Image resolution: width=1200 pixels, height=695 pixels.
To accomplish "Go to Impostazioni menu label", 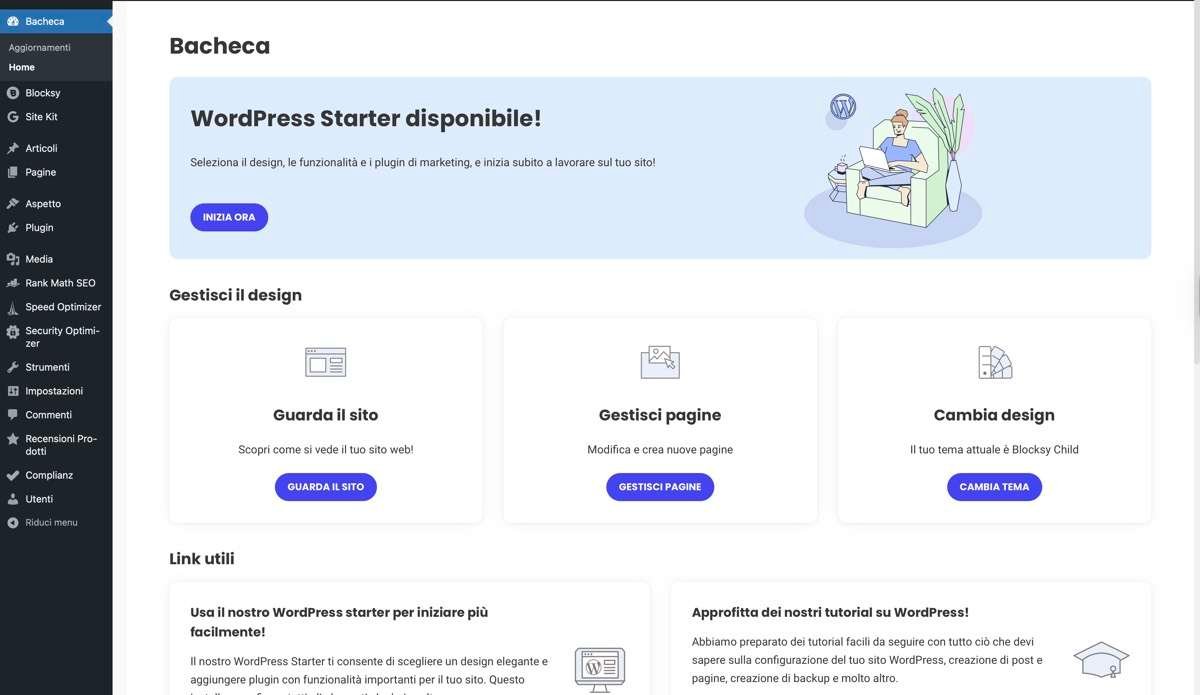I will 54,391.
